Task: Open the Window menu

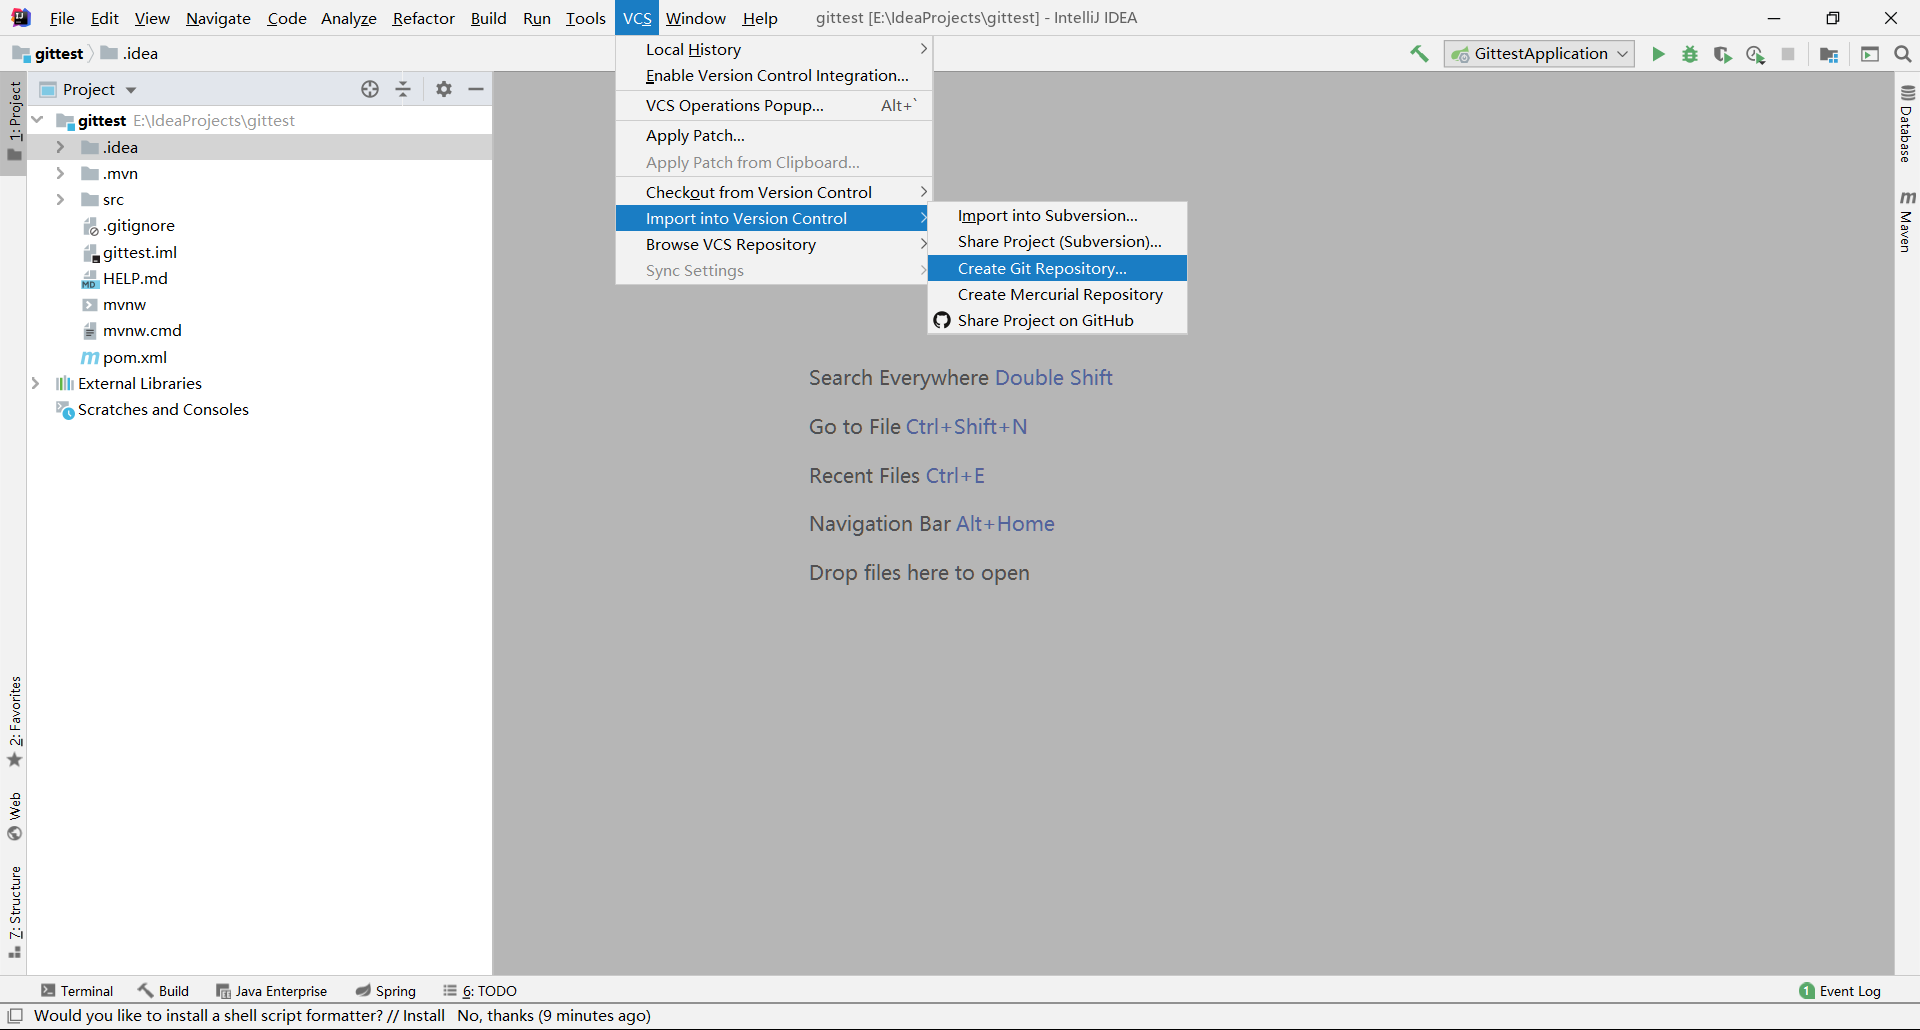Action: point(696,18)
